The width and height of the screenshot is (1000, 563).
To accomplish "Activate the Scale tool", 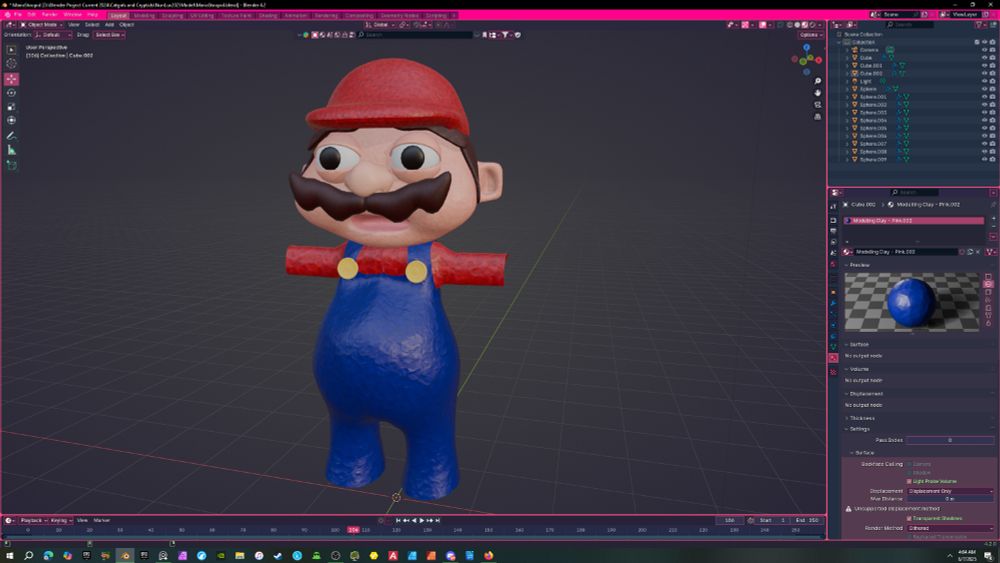I will point(11,107).
